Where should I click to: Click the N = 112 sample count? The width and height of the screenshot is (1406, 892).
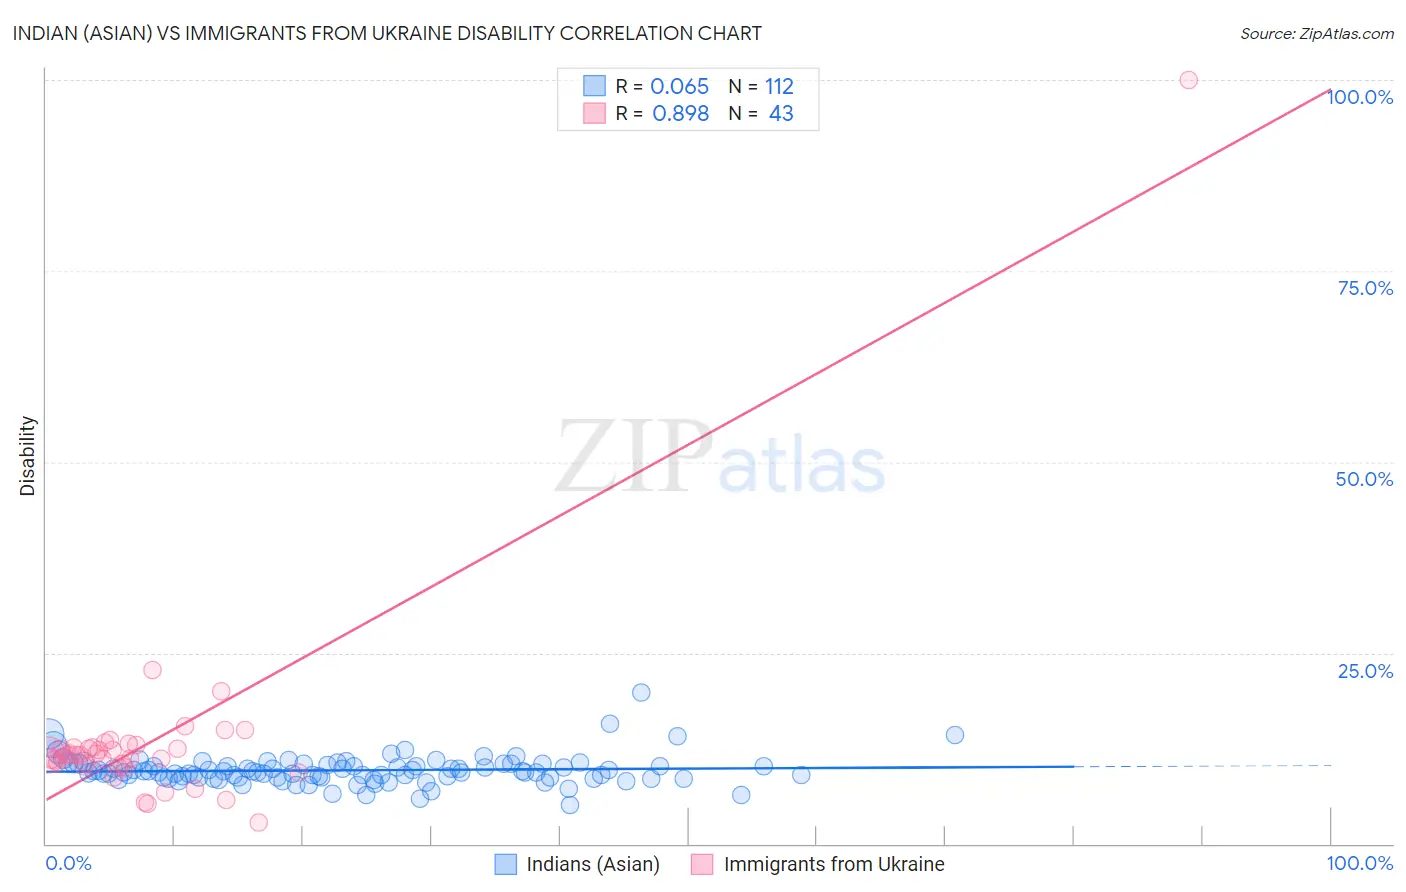tap(761, 86)
